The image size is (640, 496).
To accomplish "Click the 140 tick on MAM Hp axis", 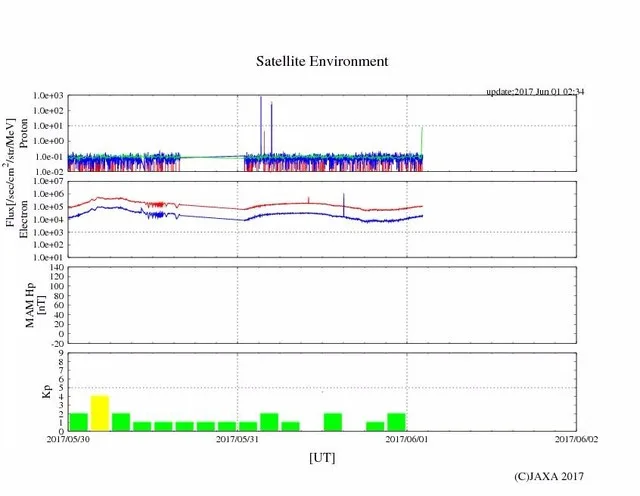I will 56,268.
